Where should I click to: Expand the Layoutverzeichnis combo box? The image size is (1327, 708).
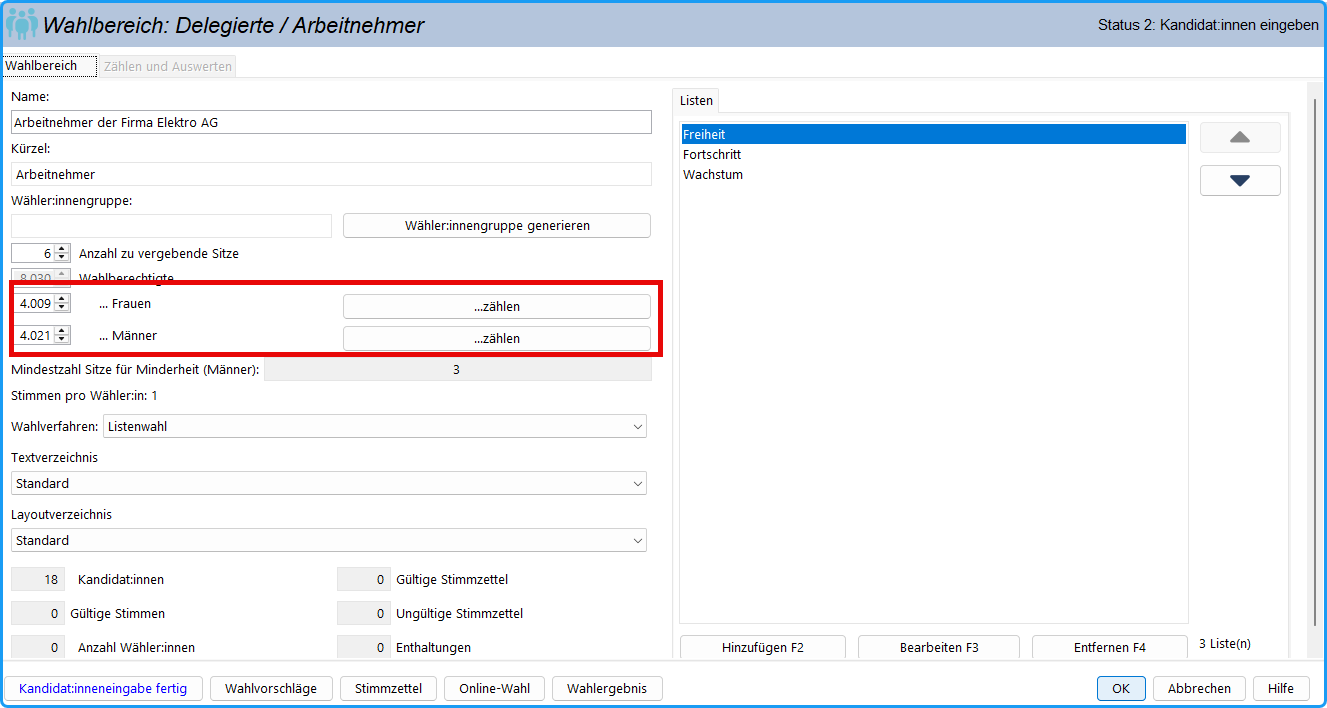(329, 541)
